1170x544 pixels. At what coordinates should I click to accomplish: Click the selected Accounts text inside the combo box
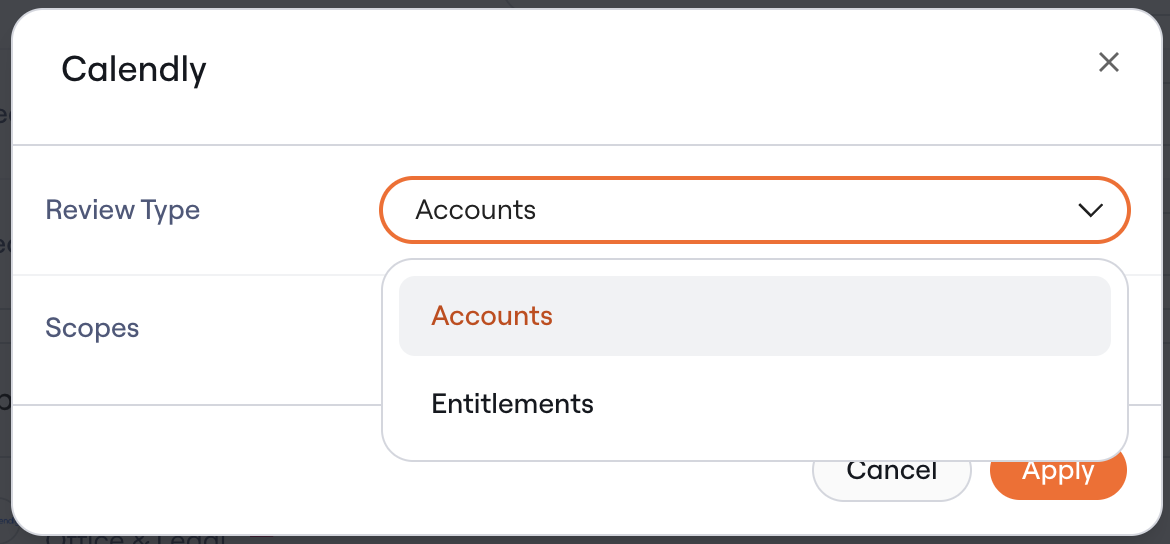click(x=475, y=210)
